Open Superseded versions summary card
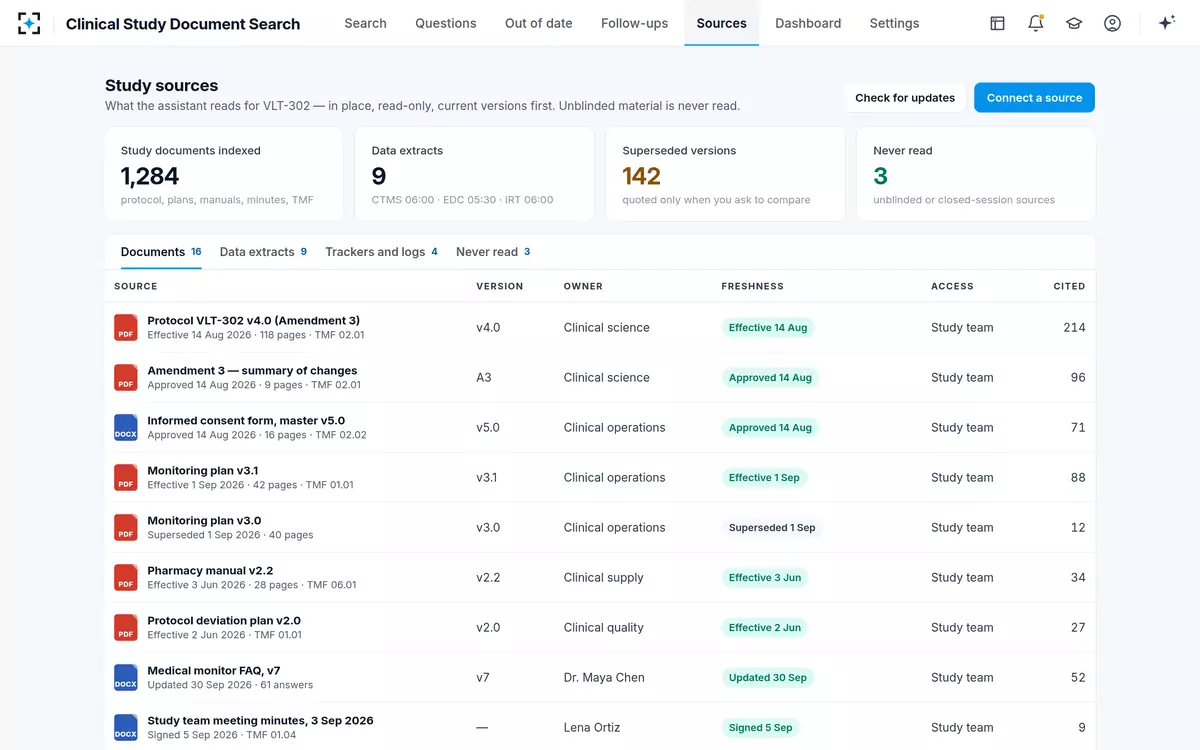 pos(725,174)
